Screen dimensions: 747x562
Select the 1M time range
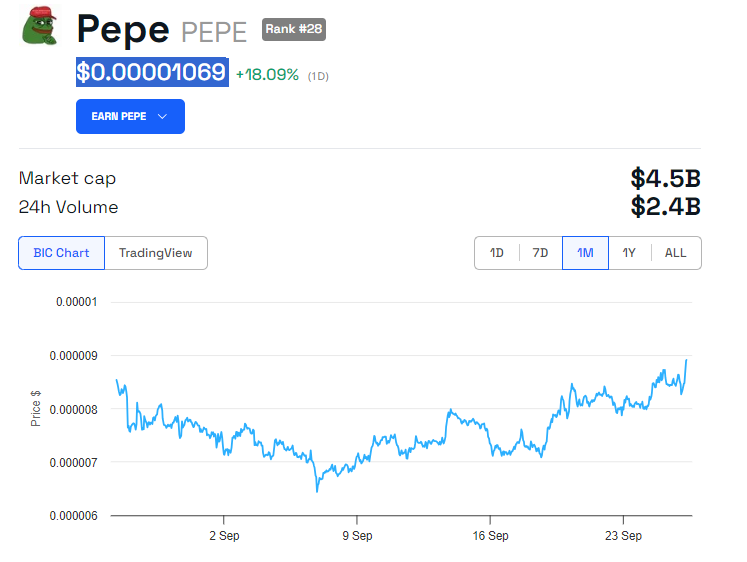[x=585, y=253]
